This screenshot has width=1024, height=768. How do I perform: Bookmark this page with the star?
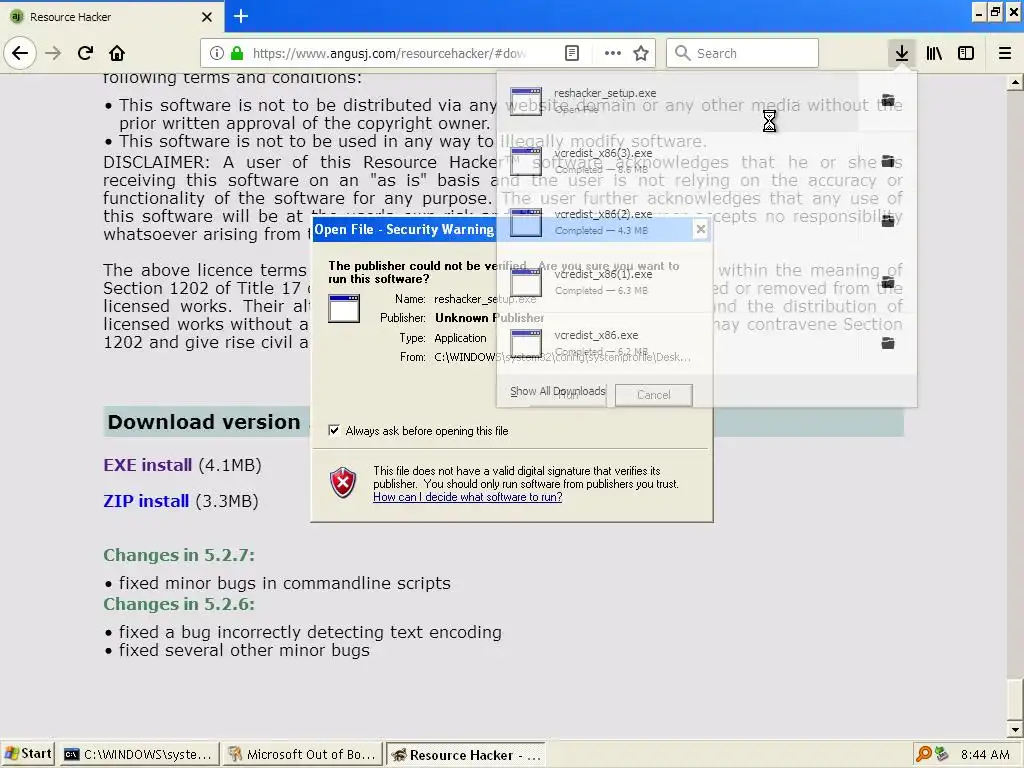tap(641, 53)
